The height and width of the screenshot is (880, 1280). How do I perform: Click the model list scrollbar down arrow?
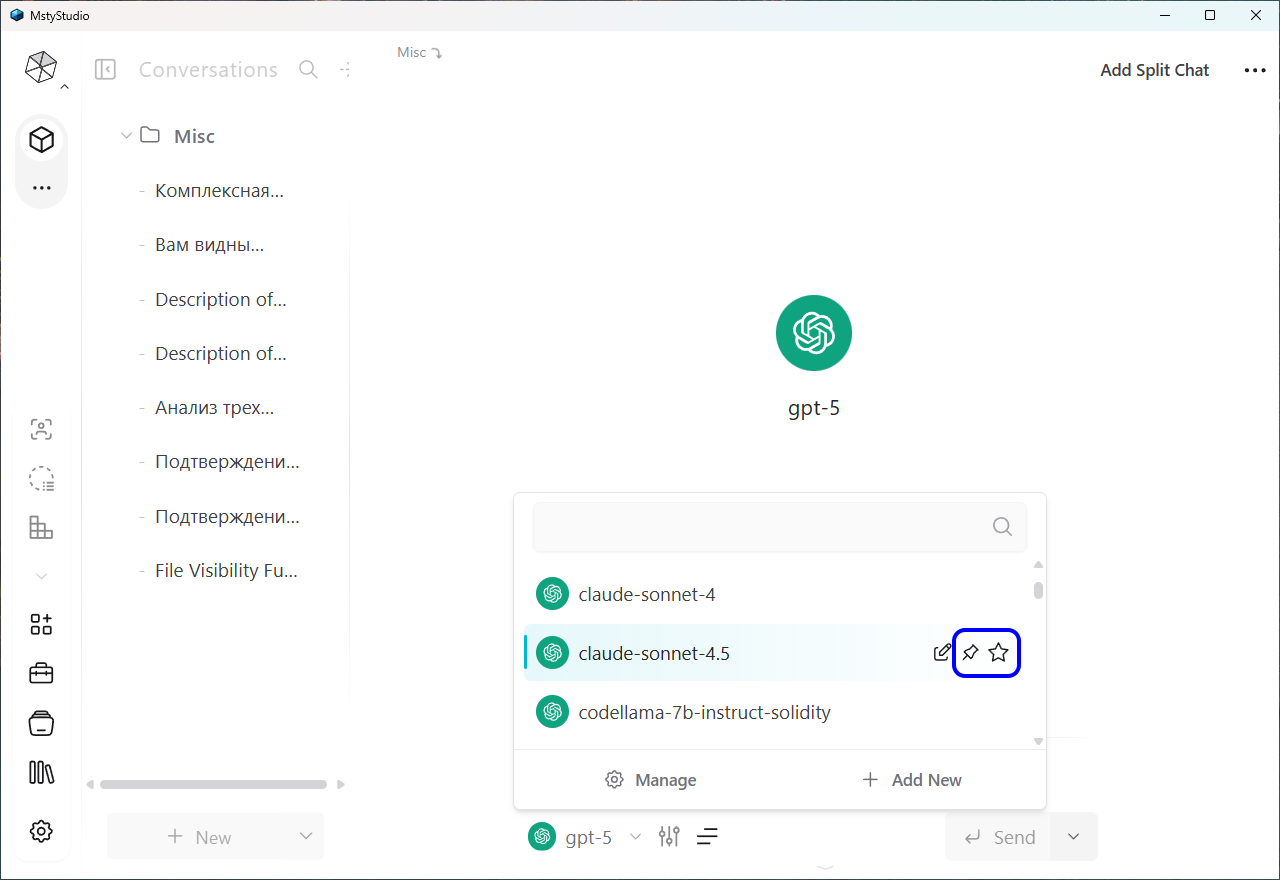tap(1038, 741)
